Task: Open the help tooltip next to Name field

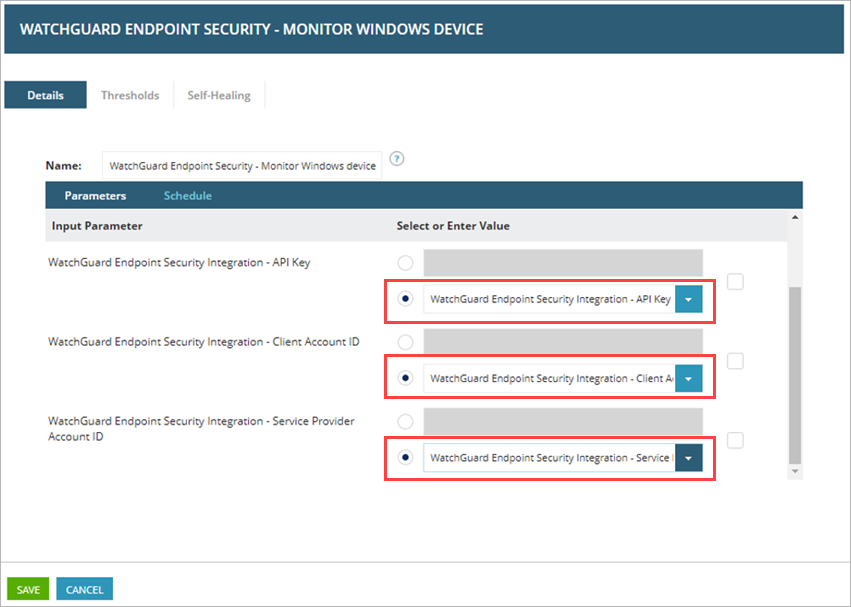Action: click(396, 158)
